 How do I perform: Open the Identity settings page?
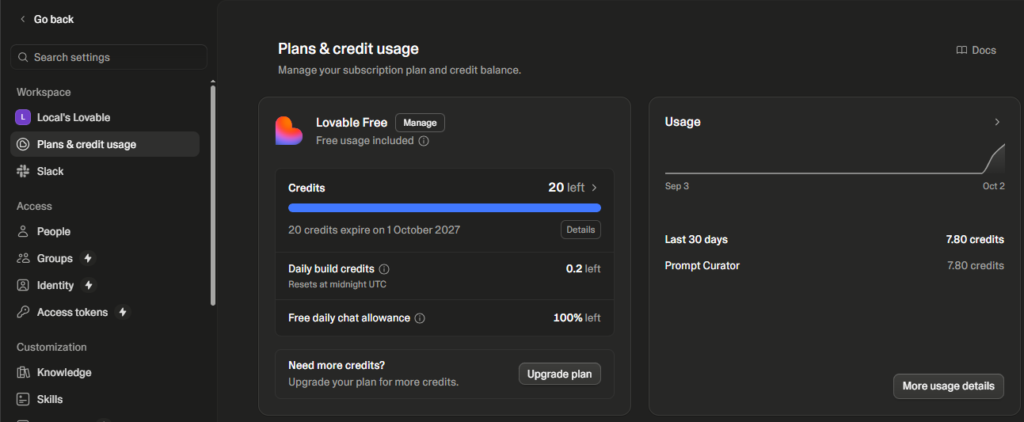pos(104,285)
